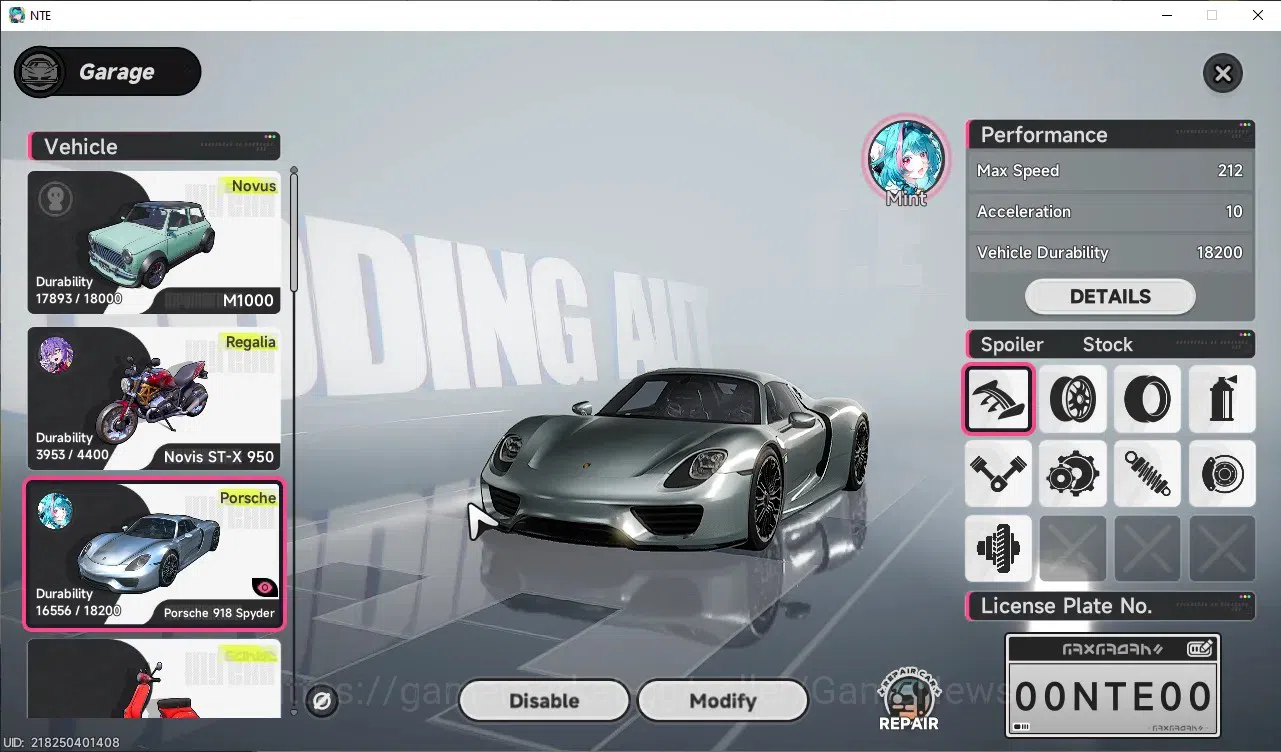Click the Vehicle Durability 18200 row
This screenshot has height=752, width=1281.
click(1110, 253)
